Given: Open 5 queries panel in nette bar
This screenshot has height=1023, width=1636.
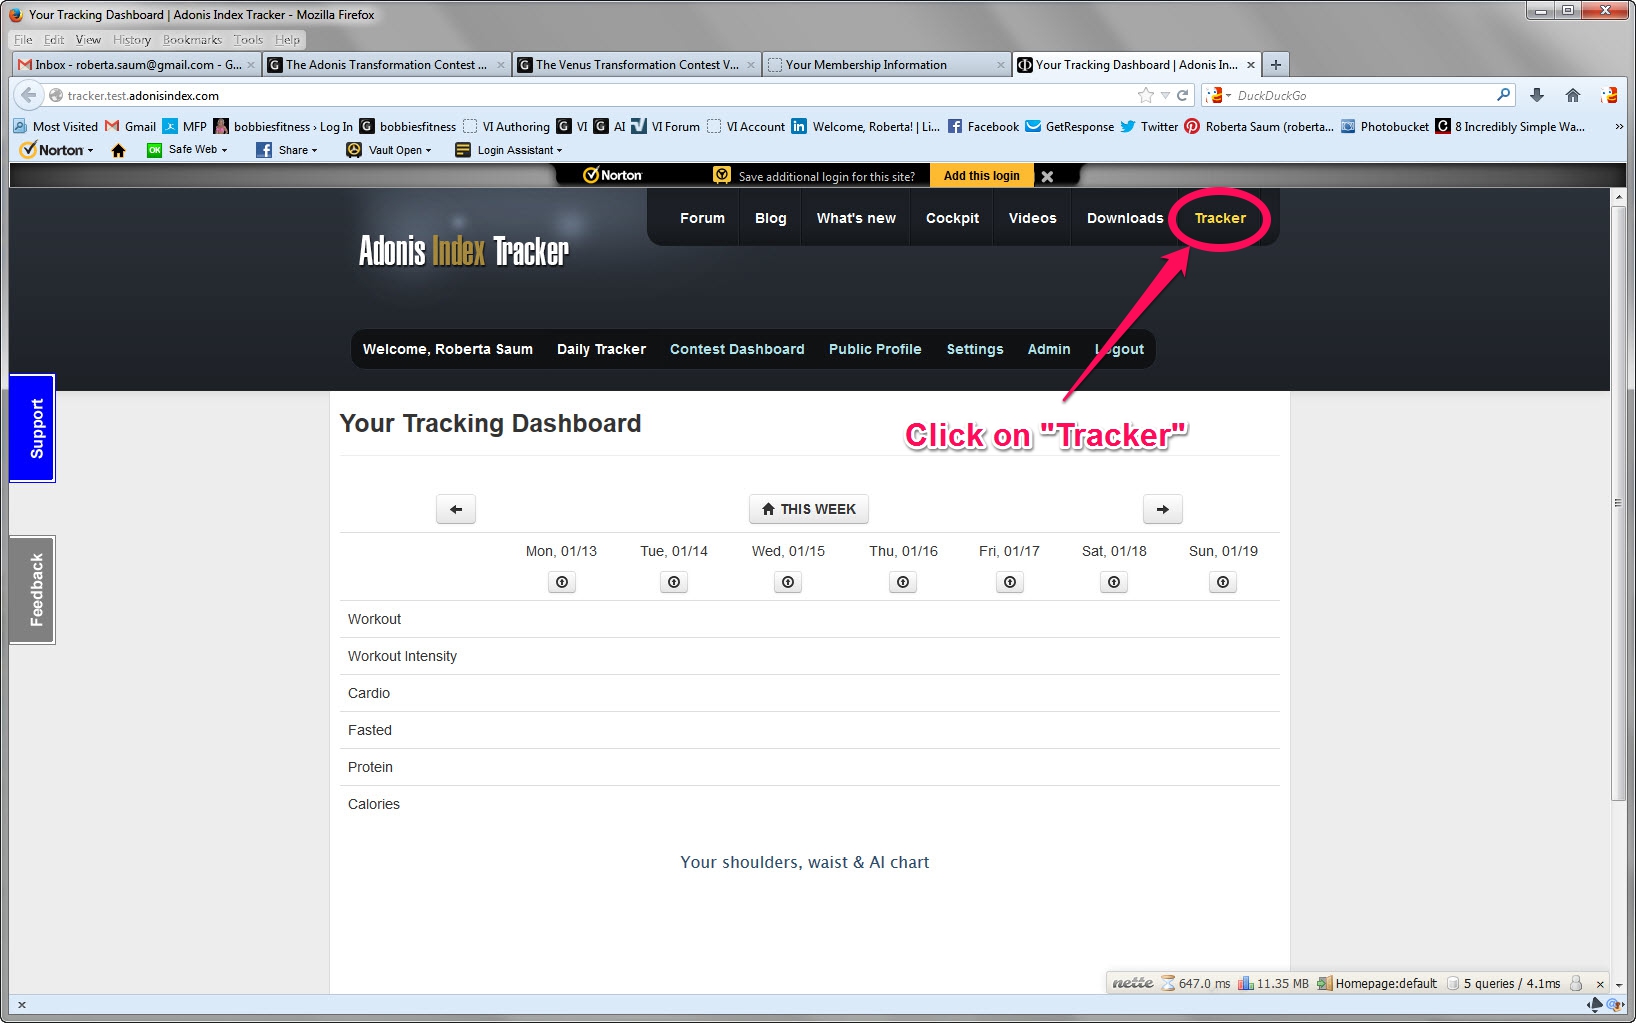Looking at the screenshot, I should click(1505, 984).
